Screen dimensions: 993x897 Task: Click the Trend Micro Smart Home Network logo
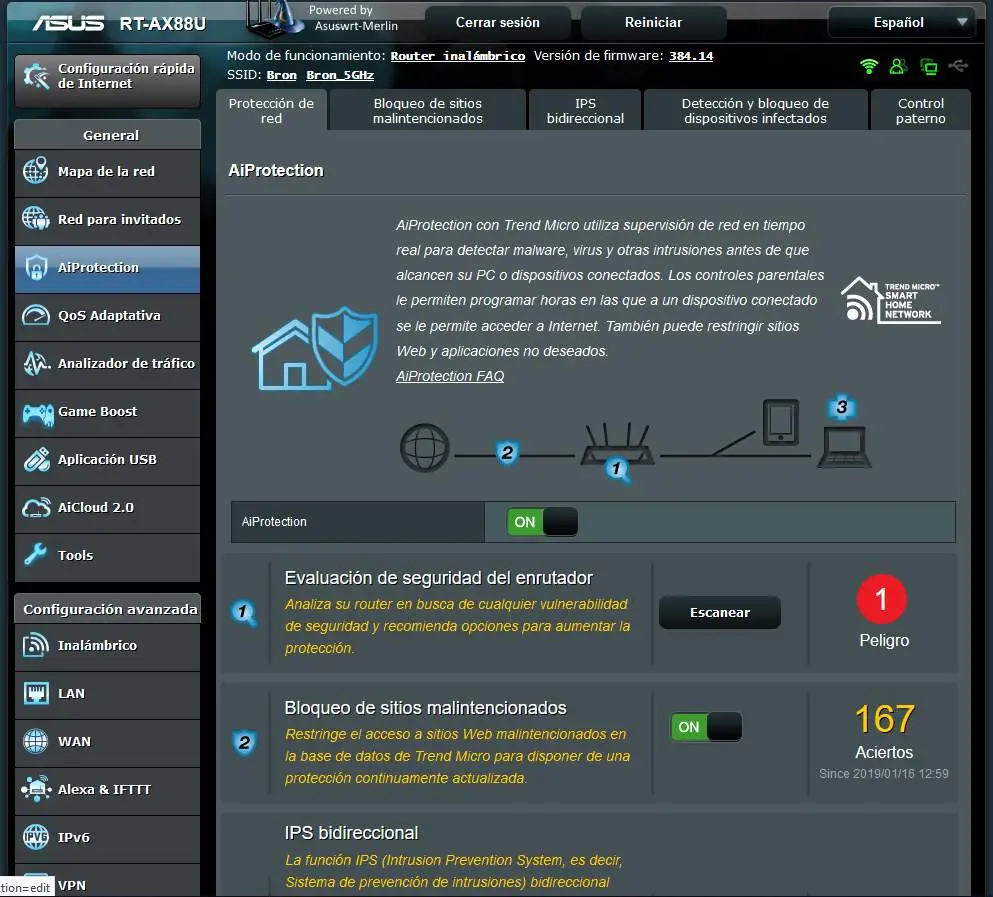890,300
